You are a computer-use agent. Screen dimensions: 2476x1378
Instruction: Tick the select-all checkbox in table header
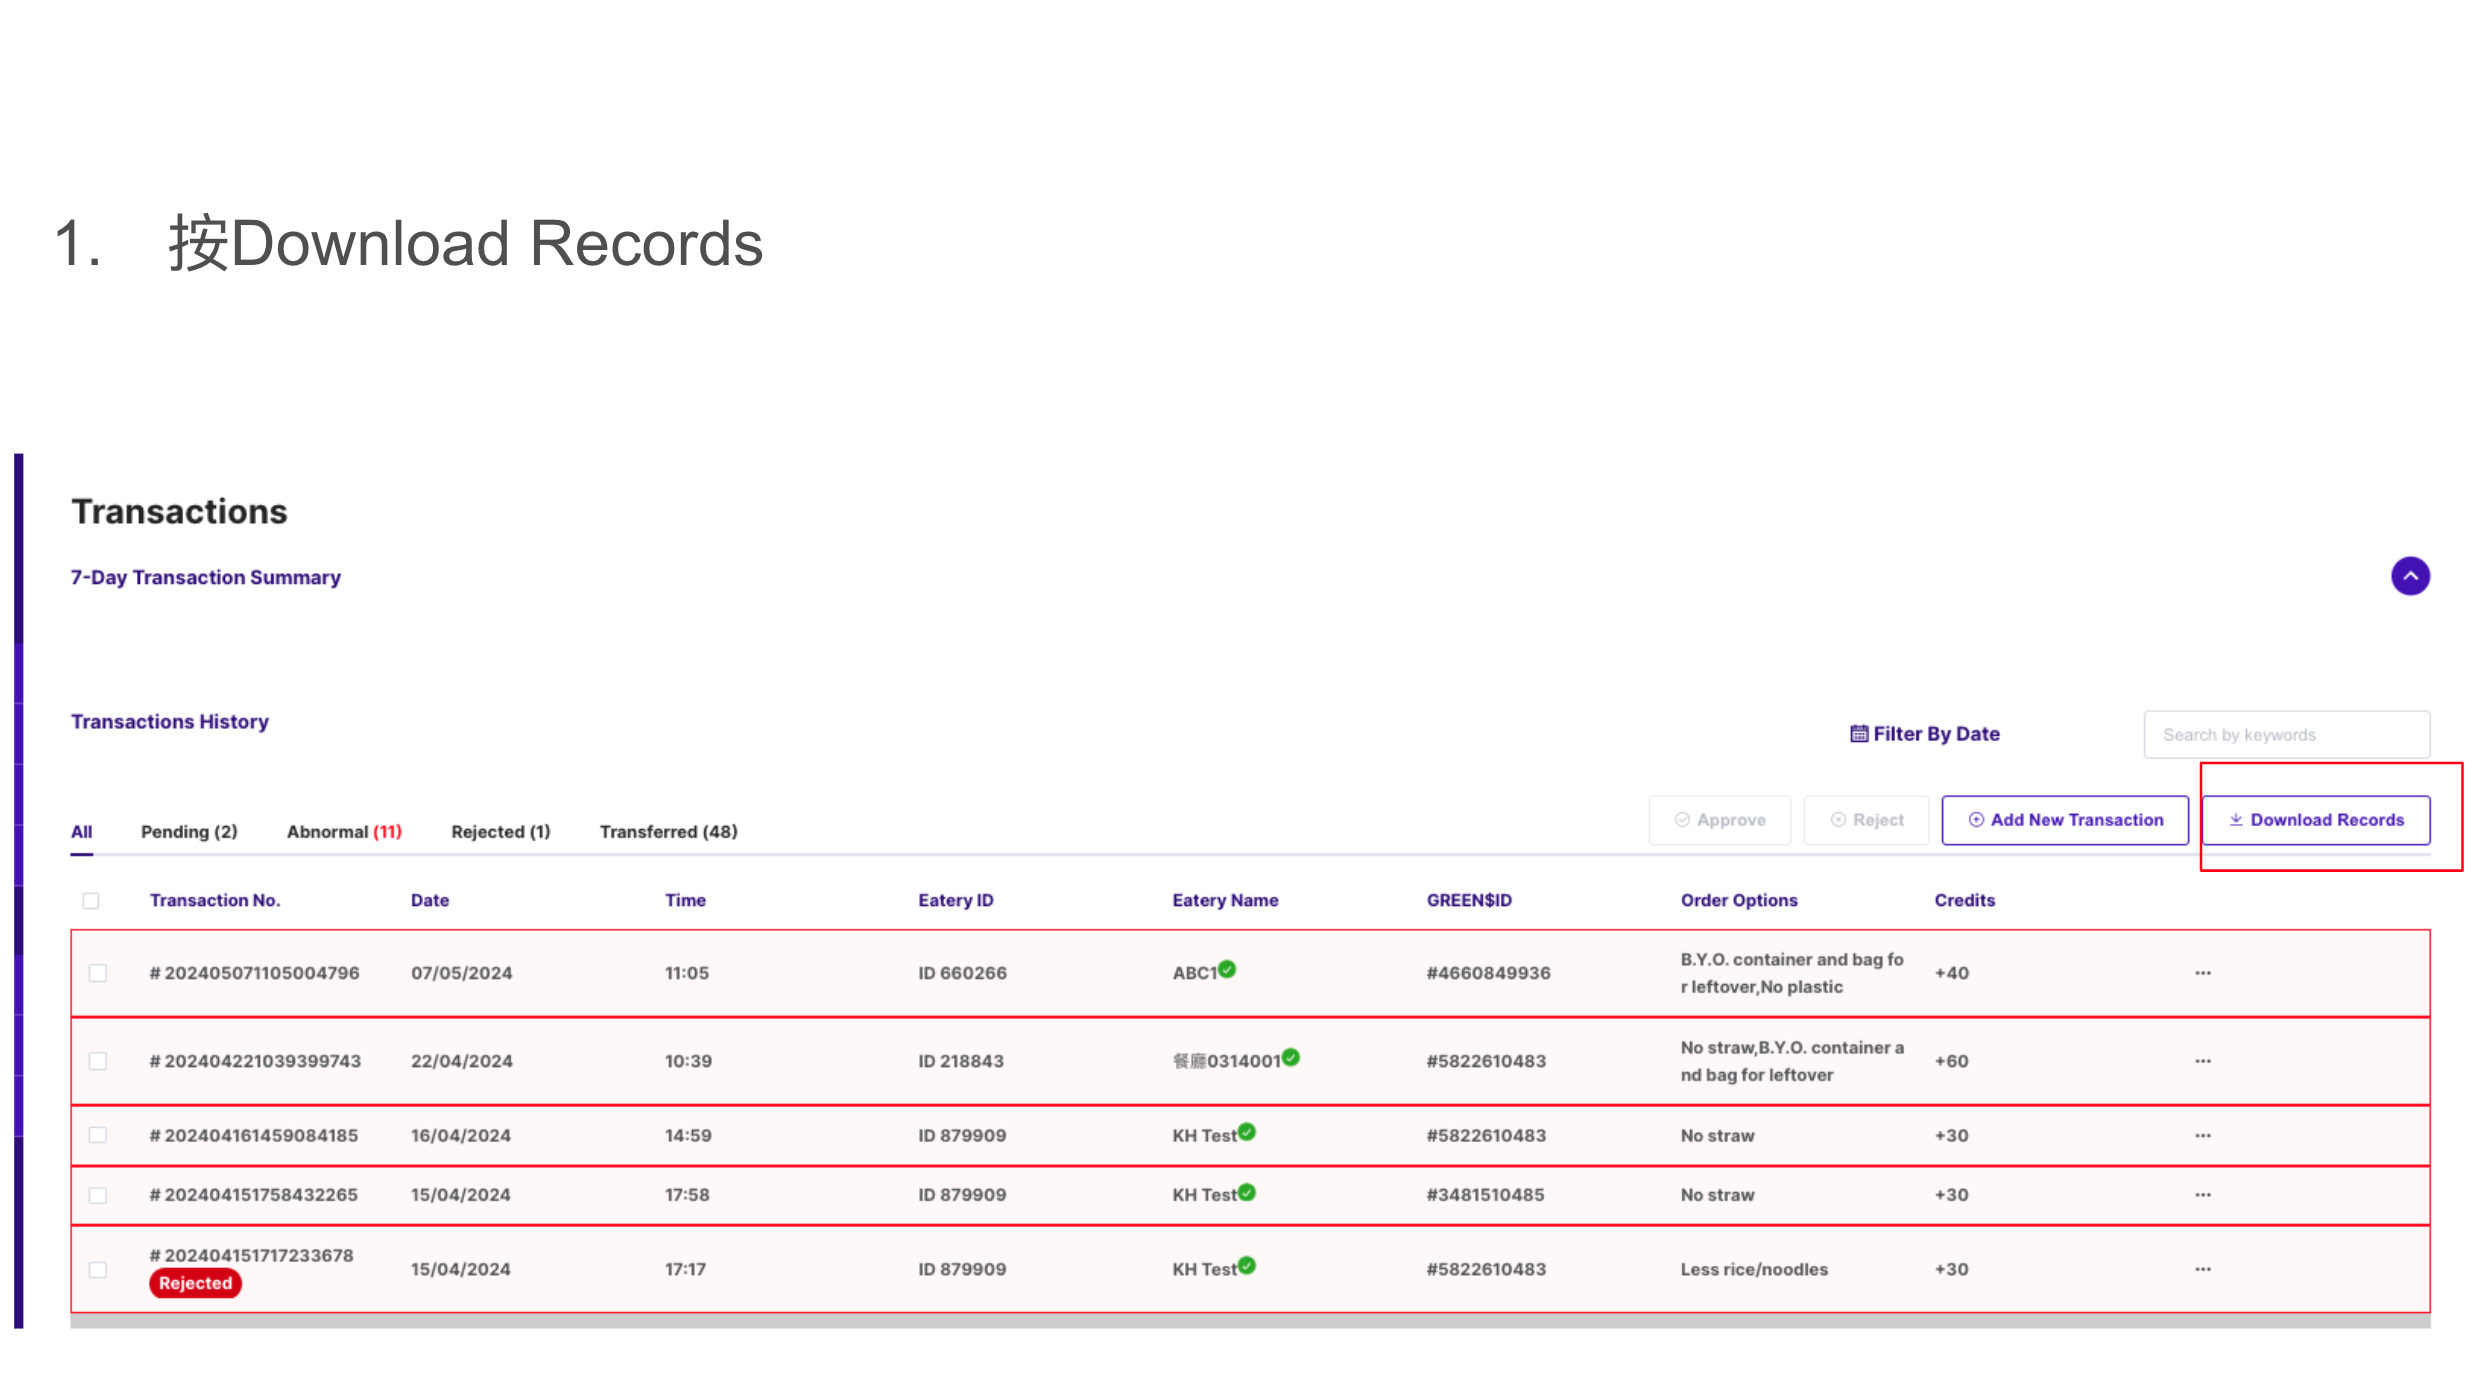click(x=91, y=901)
